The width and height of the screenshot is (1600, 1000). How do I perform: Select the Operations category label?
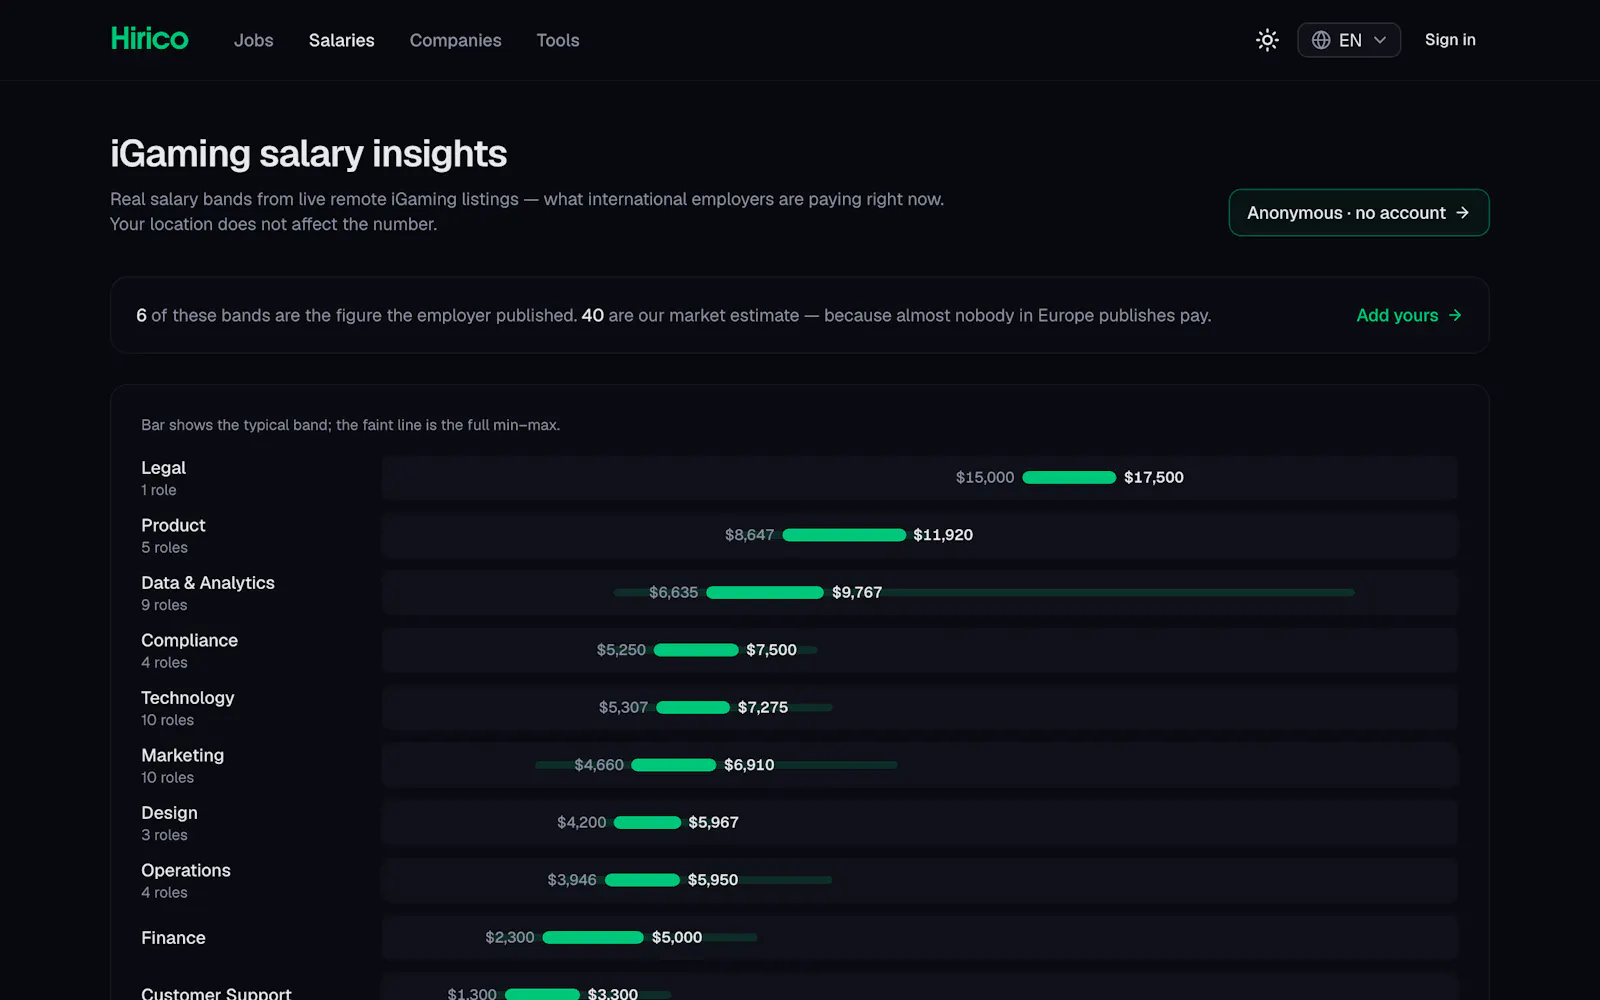185,870
